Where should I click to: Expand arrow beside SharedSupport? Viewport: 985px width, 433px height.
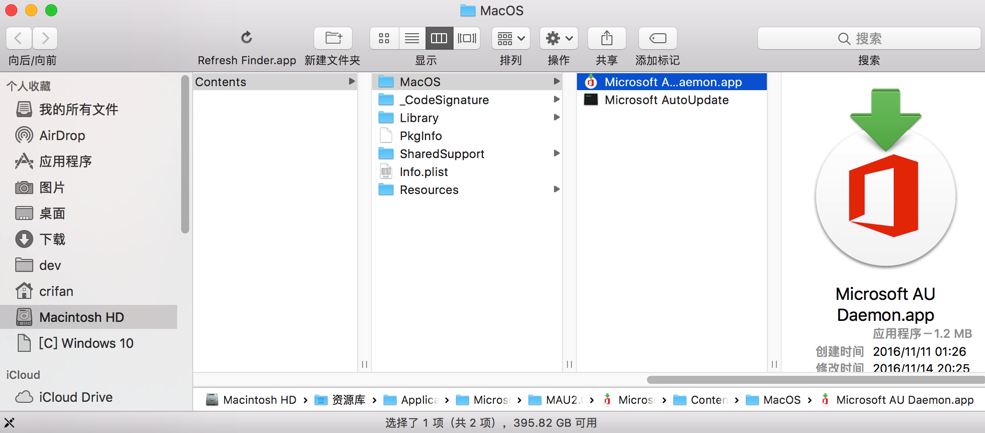coord(556,154)
